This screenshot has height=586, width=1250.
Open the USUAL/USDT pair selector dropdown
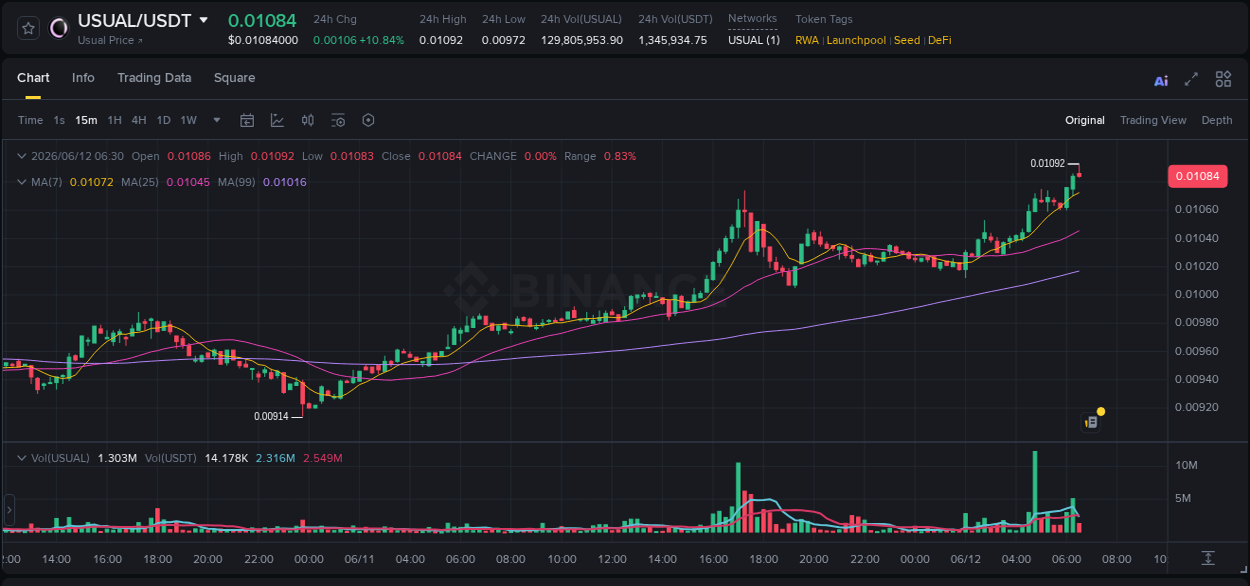(x=204, y=20)
